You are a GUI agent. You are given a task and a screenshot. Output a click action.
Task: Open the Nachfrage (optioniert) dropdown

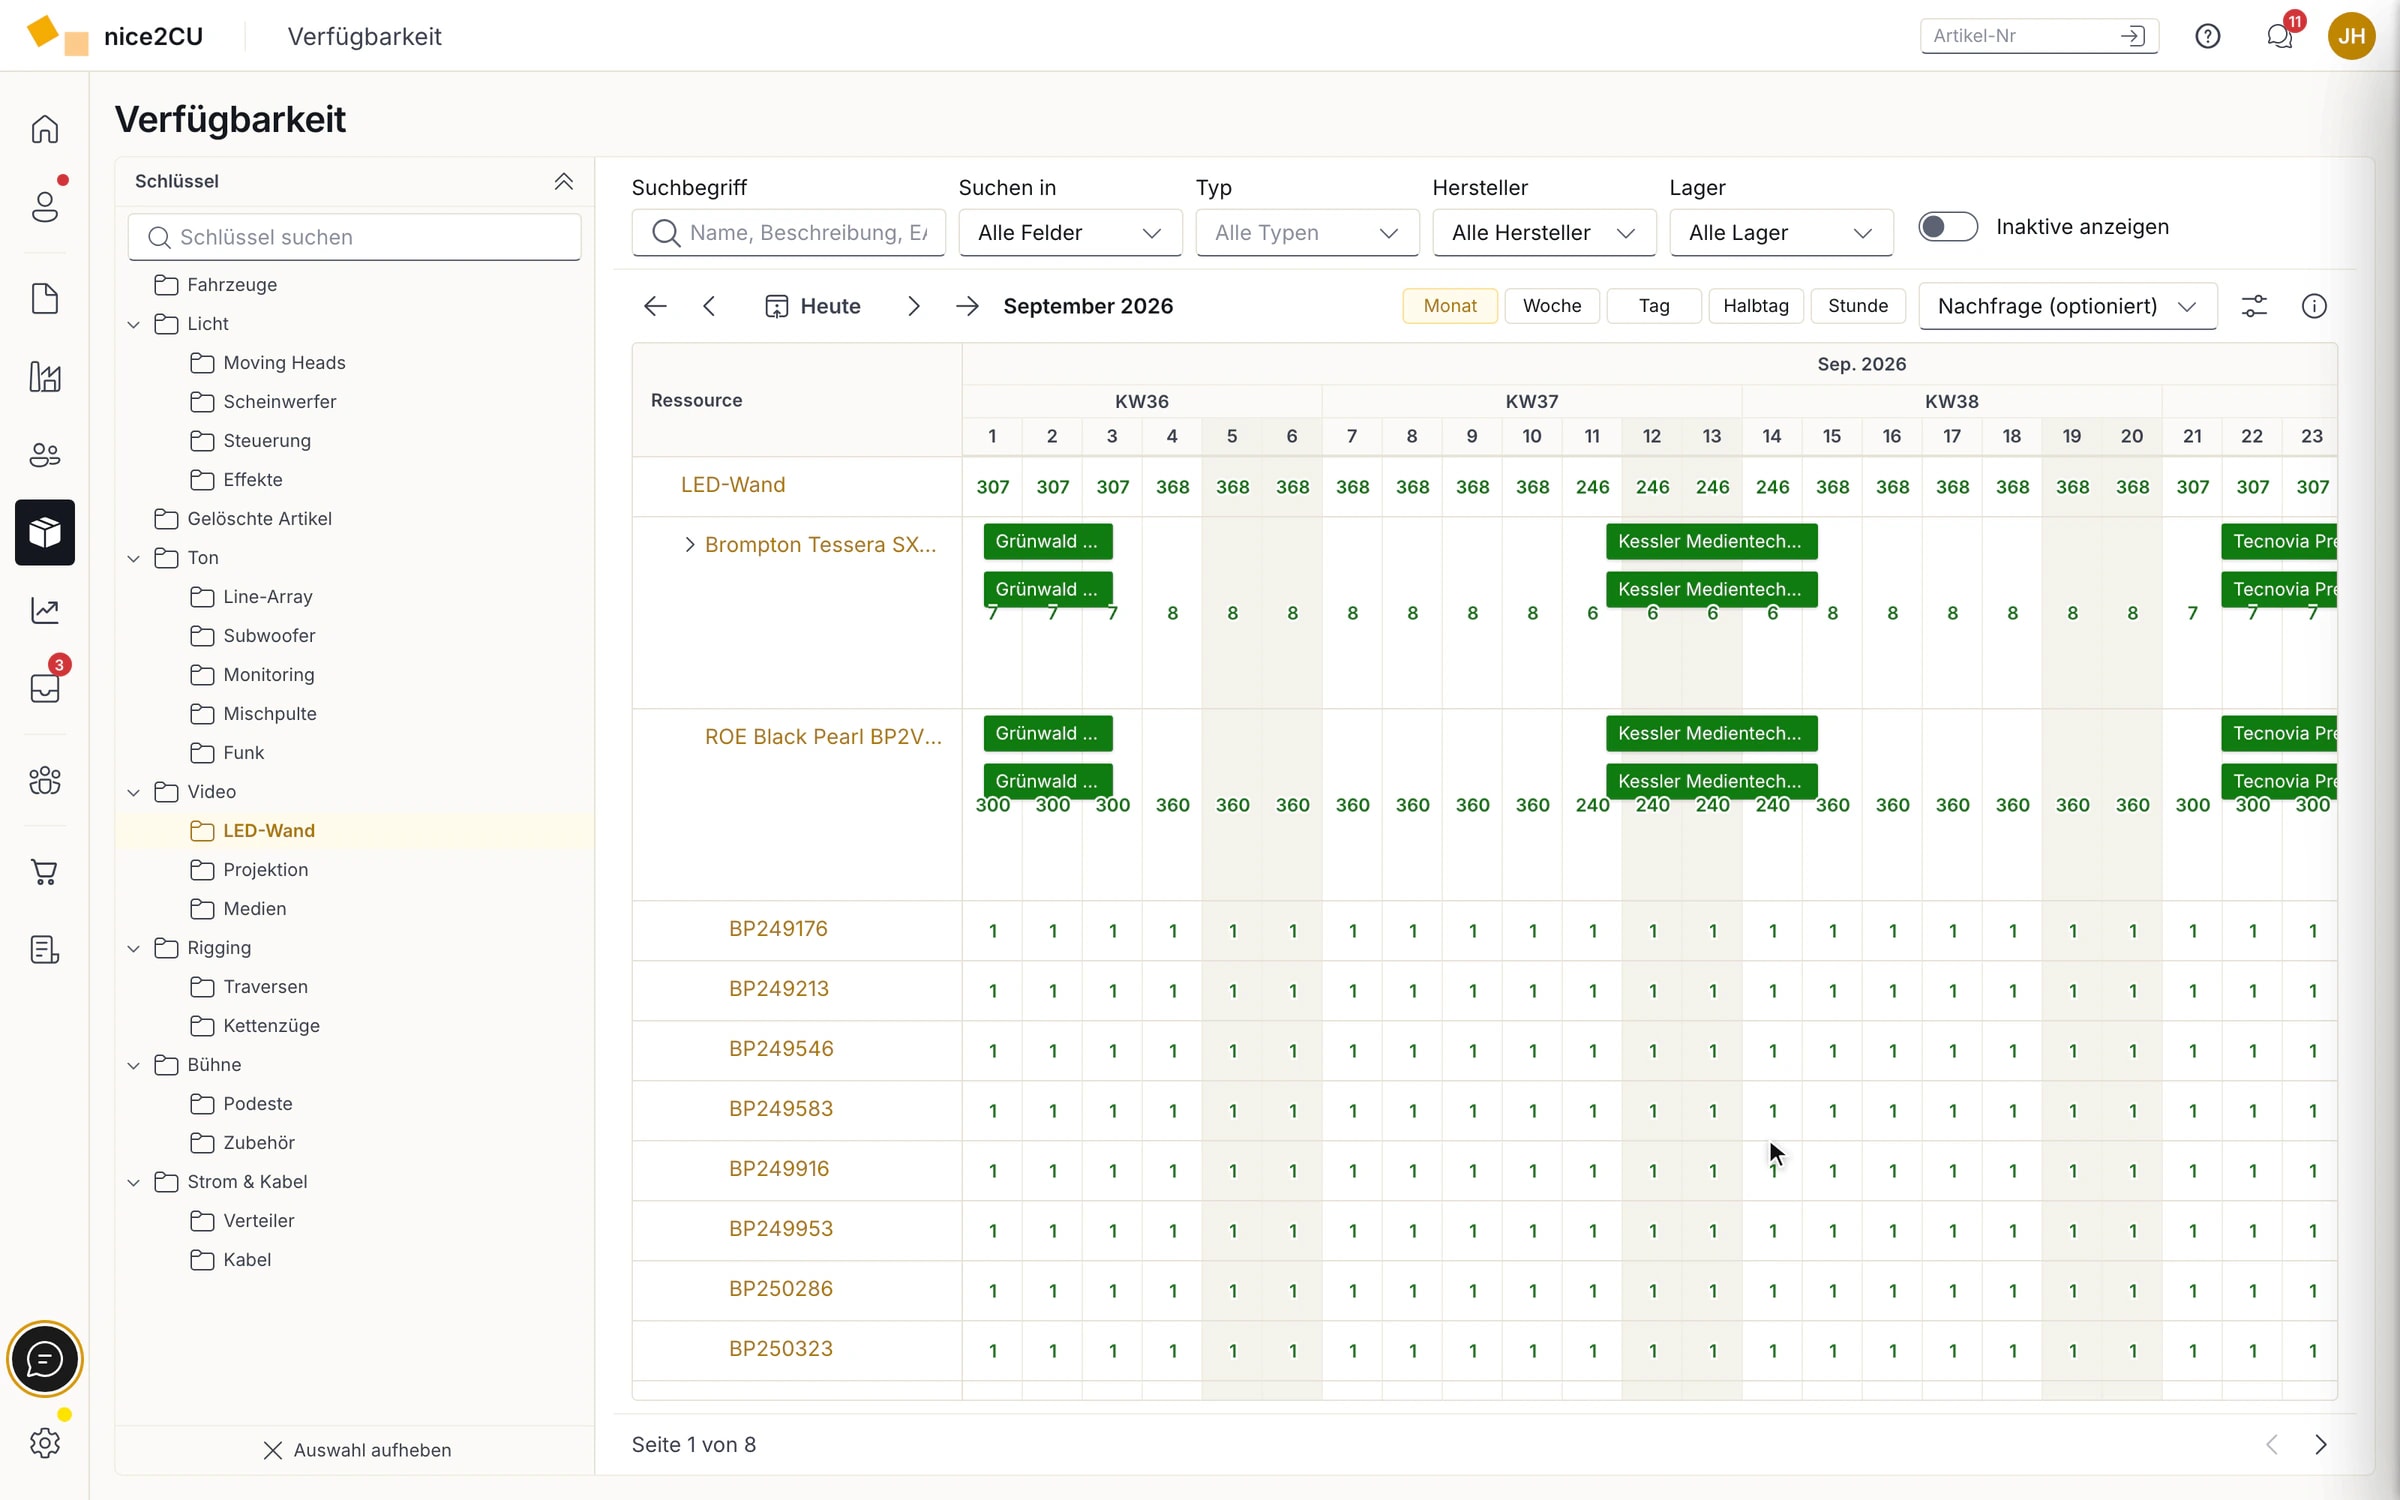2067,306
